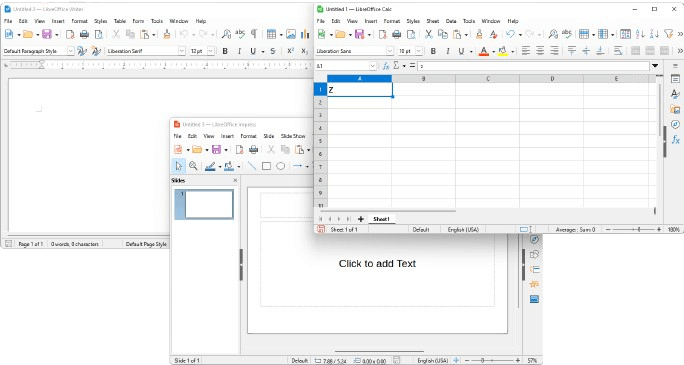Toggle Underline in Calc formatting toolbar
The image size is (684, 365).
pos(461,51)
